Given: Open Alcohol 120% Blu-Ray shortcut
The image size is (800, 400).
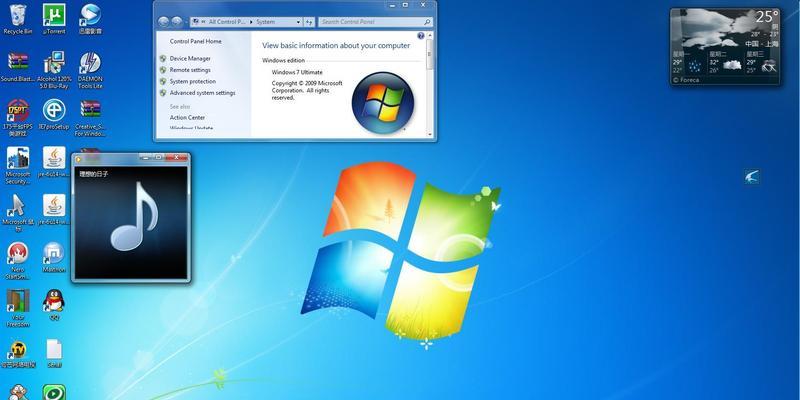Looking at the screenshot, I should [x=54, y=69].
